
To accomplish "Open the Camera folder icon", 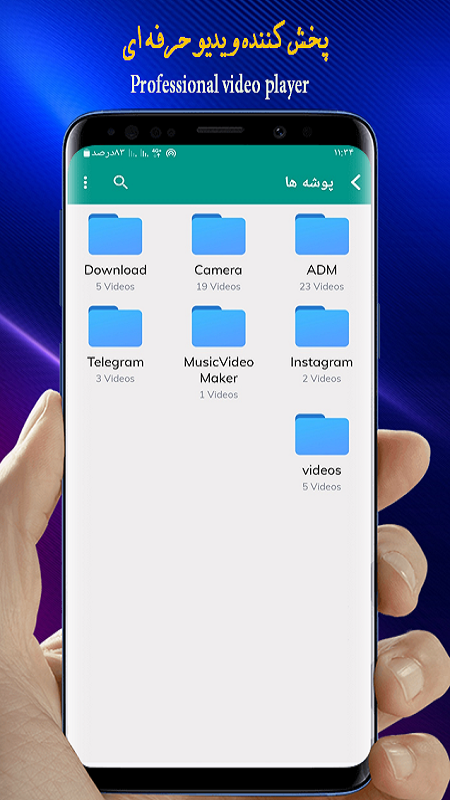I will (218, 234).
